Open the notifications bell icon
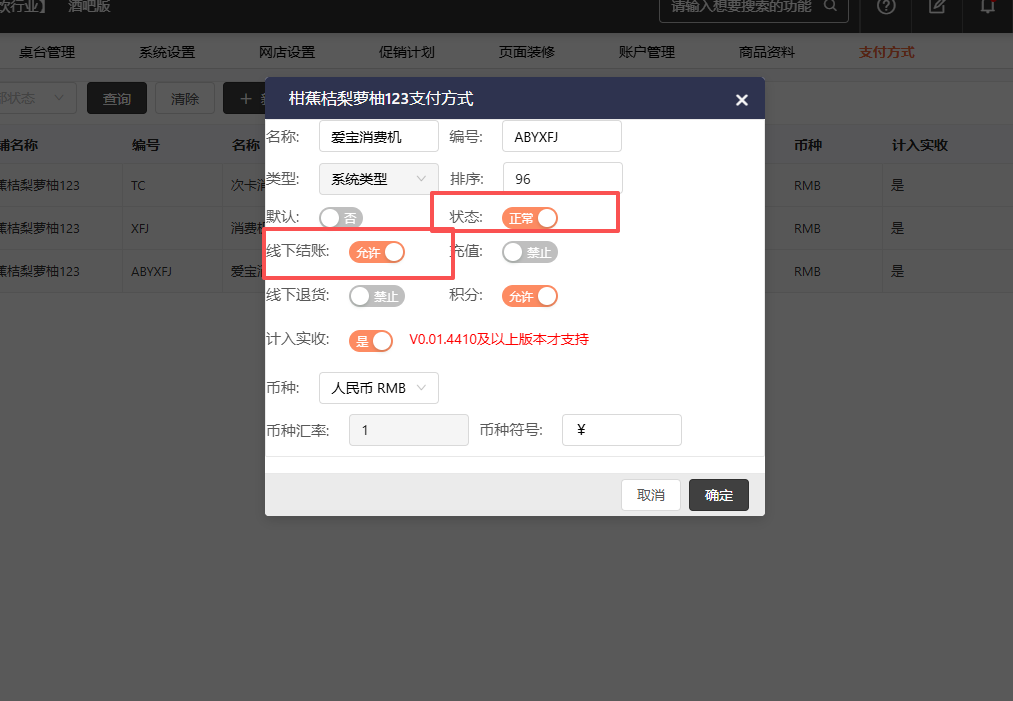1013x701 pixels. coord(988,7)
